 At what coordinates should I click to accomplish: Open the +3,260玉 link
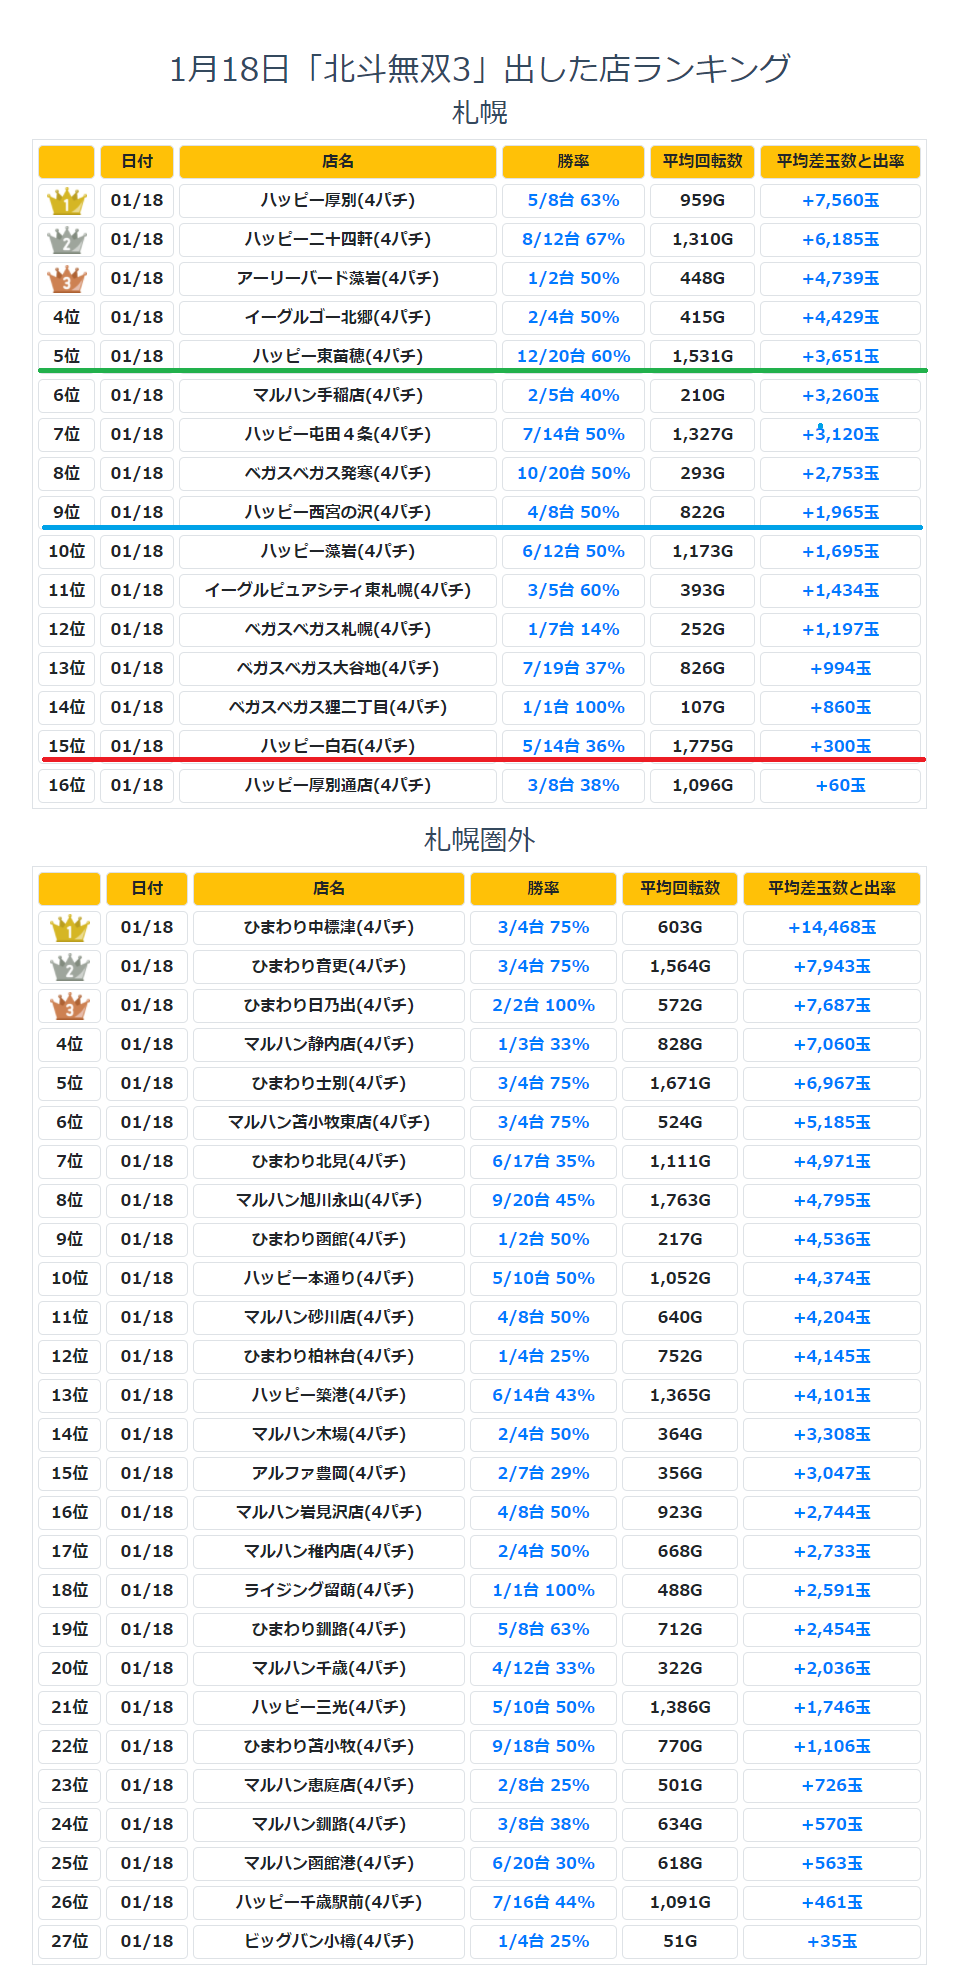coord(840,395)
